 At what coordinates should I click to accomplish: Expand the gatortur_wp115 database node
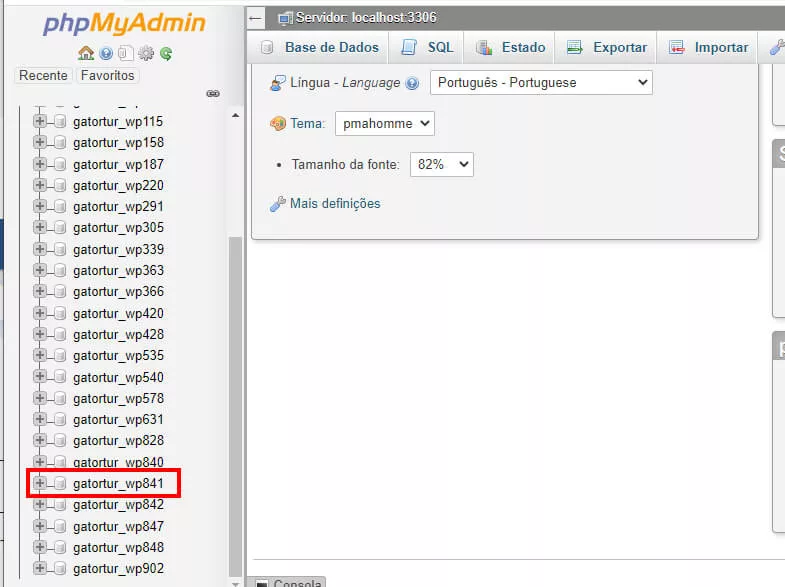click(x=40, y=122)
